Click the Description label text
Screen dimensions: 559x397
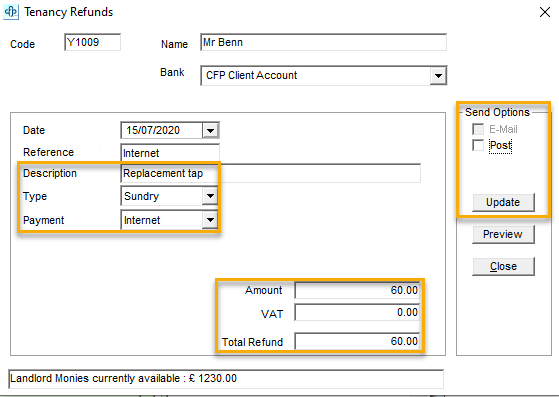coord(50,174)
